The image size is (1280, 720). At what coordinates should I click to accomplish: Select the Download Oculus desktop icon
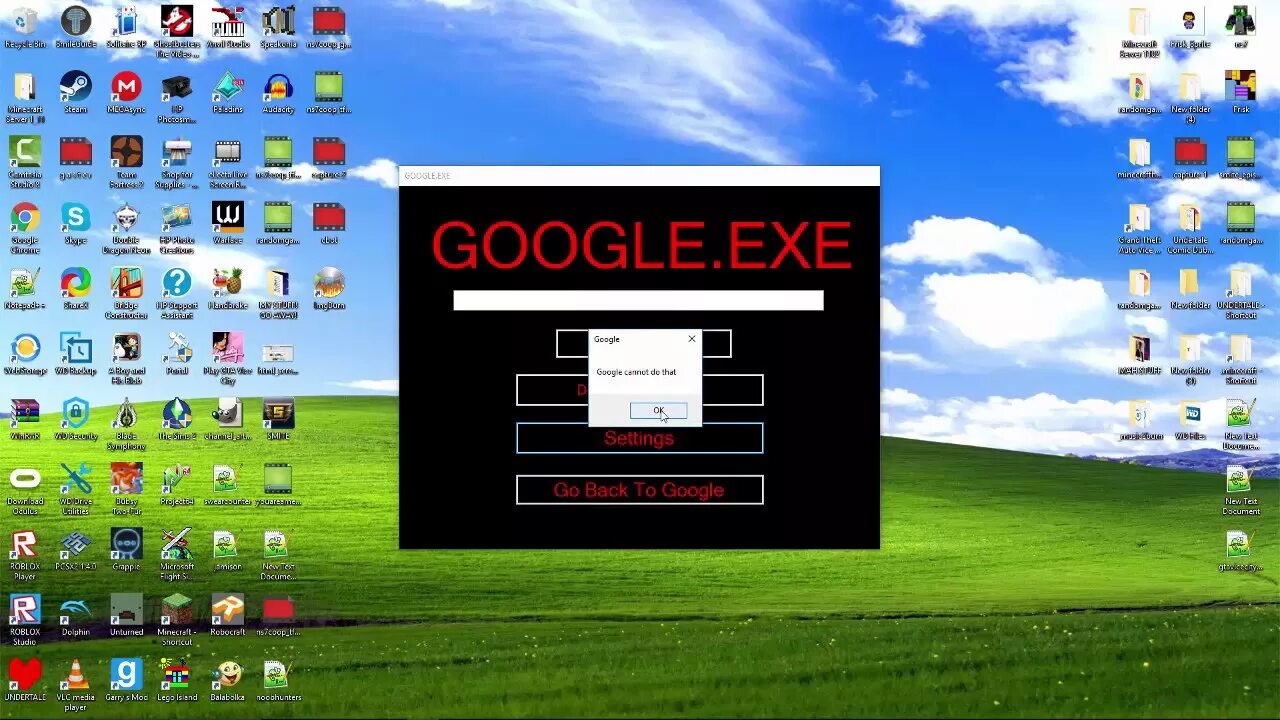click(x=25, y=490)
